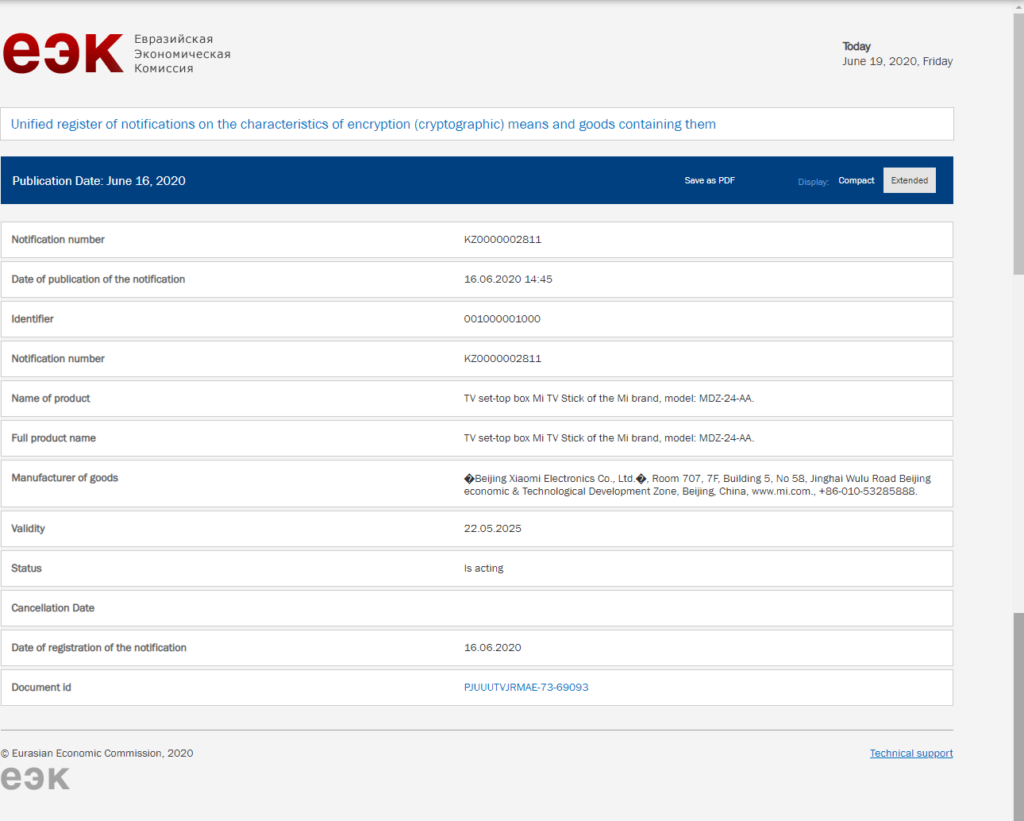This screenshot has height=821, width=1024.
Task: Click the red EEK logo at top
Action: 63,54
